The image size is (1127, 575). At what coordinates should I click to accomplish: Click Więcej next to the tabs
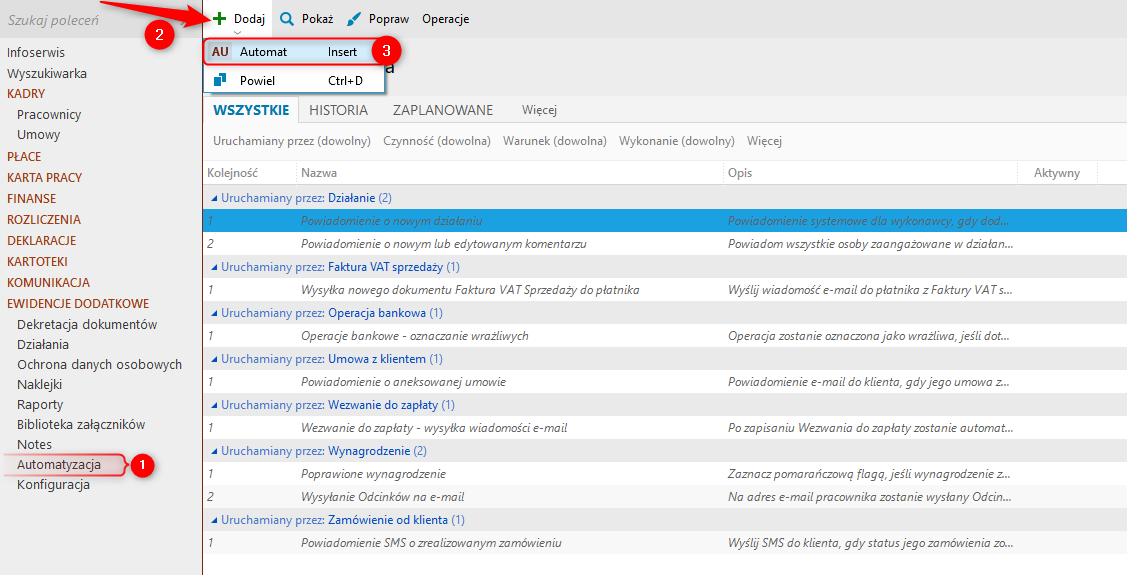[x=539, y=110]
